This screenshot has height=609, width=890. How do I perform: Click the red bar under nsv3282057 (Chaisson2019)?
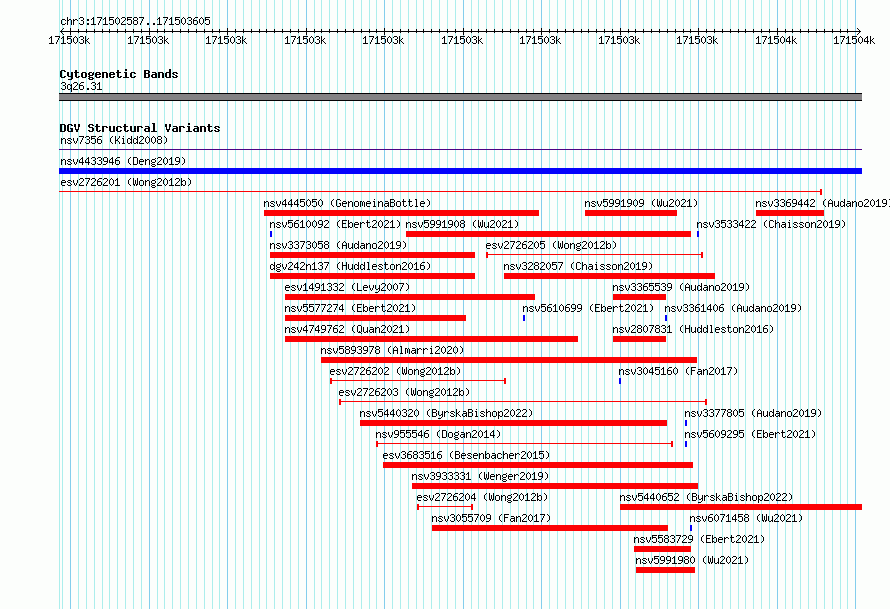[609, 276]
